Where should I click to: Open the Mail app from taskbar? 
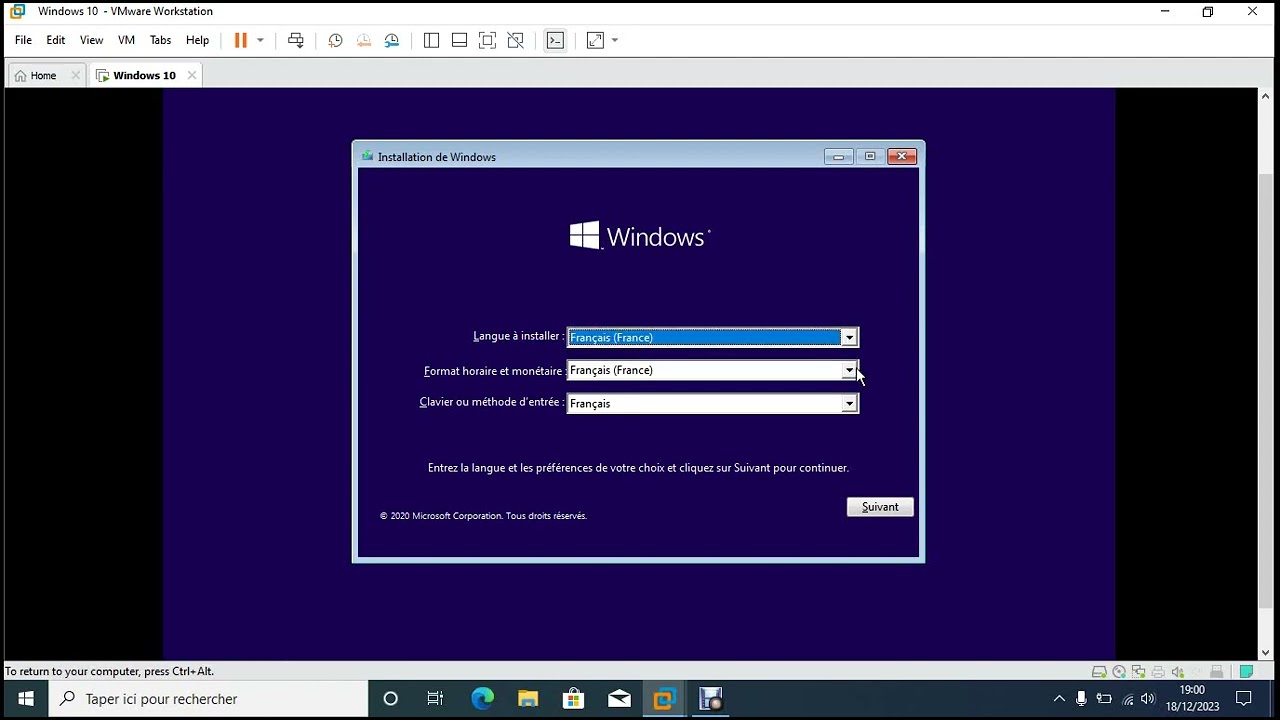(x=619, y=699)
